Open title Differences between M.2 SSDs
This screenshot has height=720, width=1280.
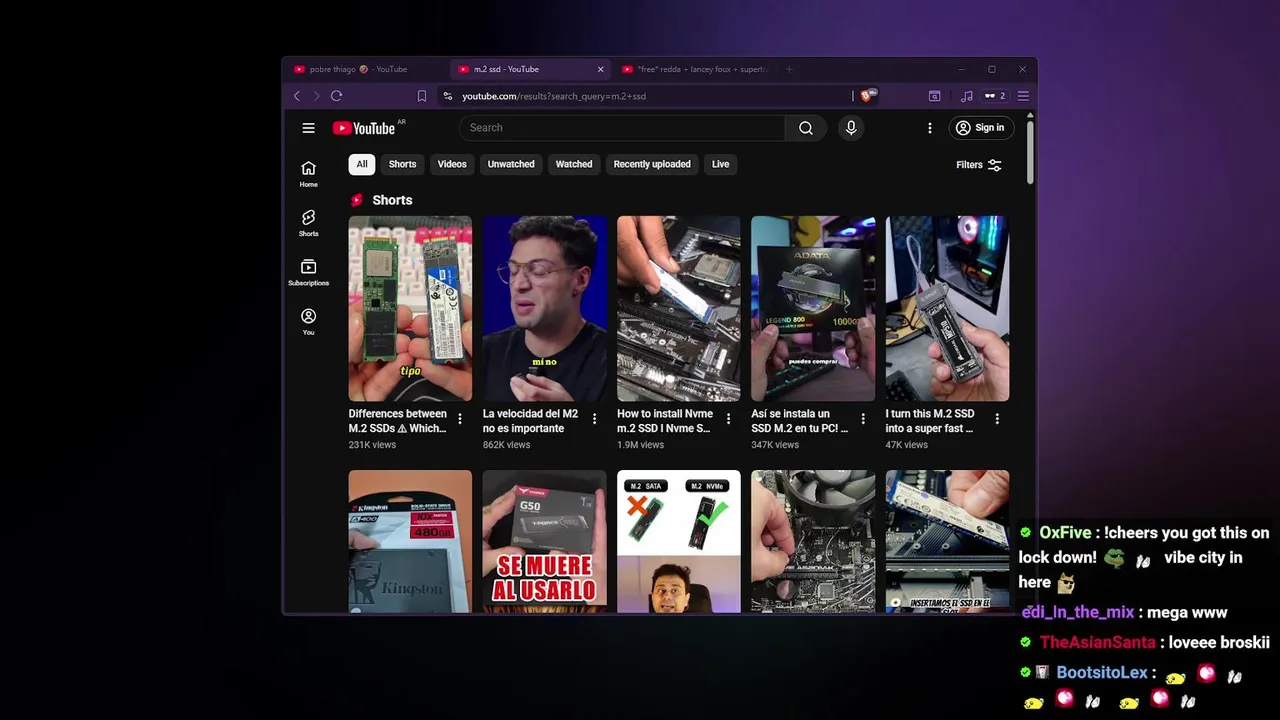tap(398, 421)
